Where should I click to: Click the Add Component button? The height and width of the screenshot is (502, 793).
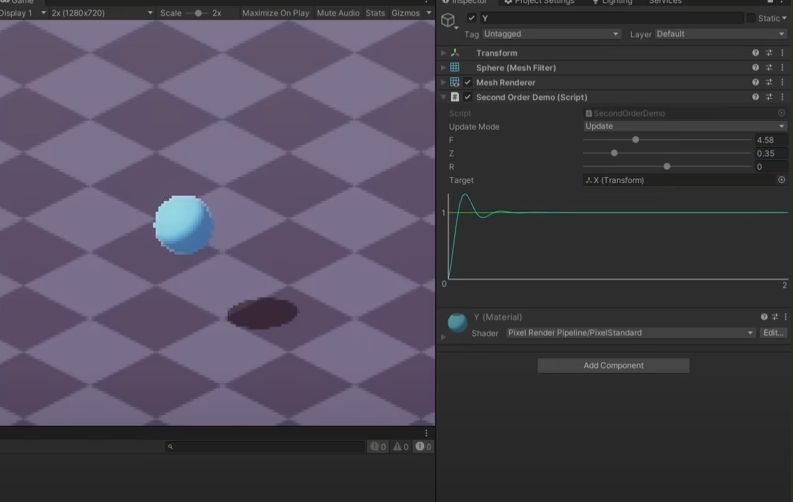click(613, 366)
